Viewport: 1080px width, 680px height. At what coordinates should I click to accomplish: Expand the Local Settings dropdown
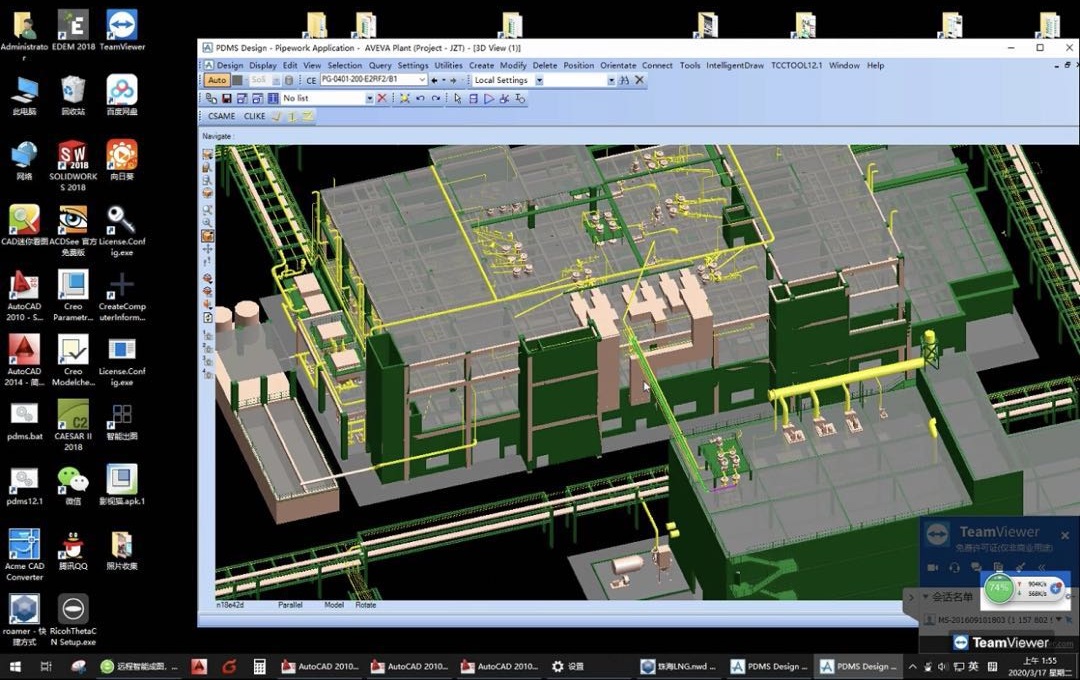pos(538,80)
